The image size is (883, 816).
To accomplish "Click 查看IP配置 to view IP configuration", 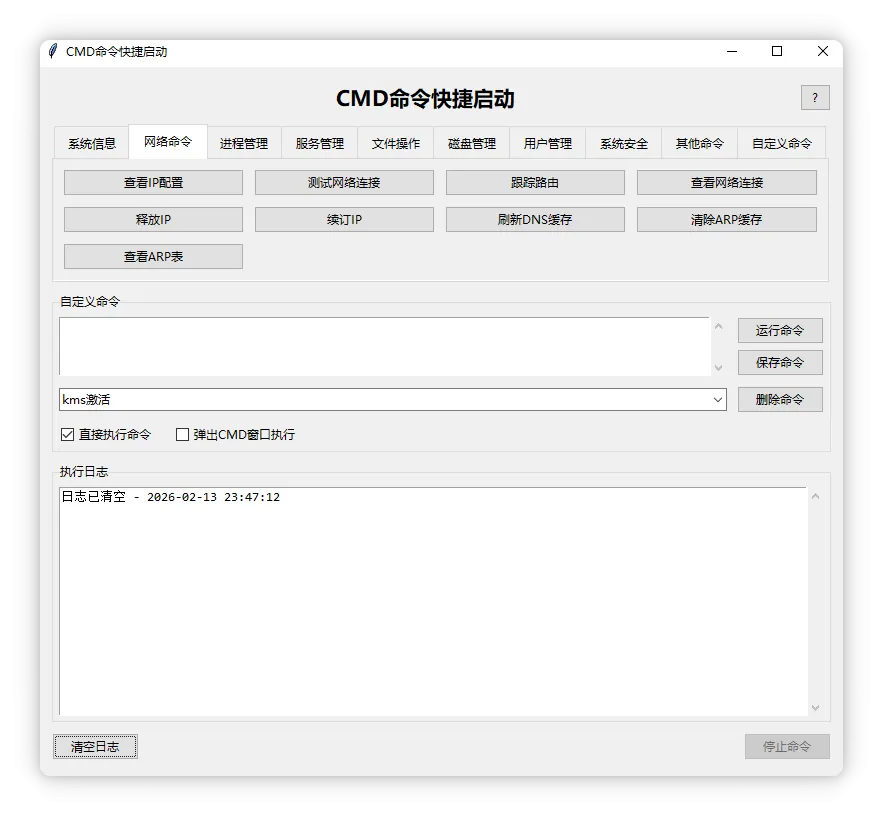I will point(153,182).
